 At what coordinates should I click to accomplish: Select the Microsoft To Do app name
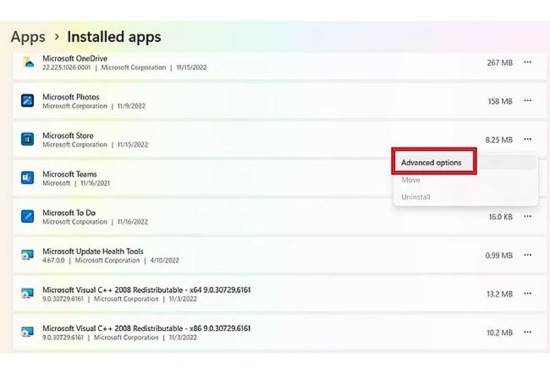click(x=69, y=213)
